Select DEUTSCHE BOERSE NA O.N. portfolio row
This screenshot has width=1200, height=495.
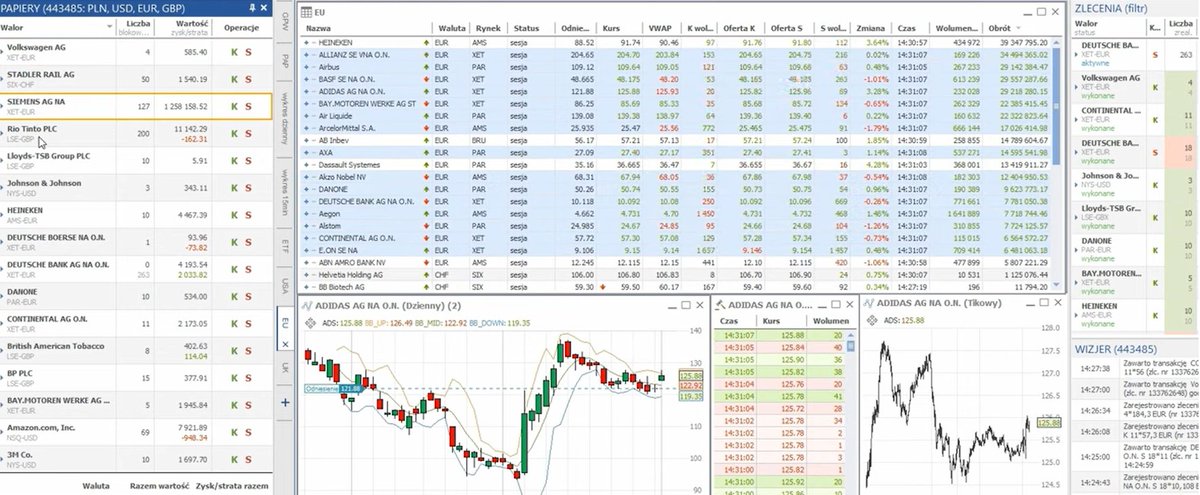[x=135, y=241]
